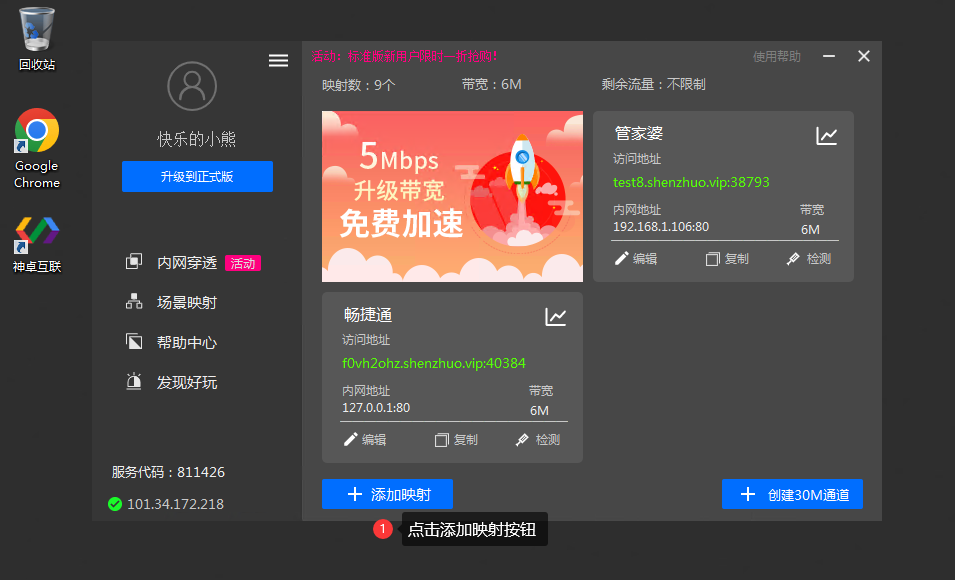Click the 创建30M通道 button
955x580 pixels.
click(792, 494)
